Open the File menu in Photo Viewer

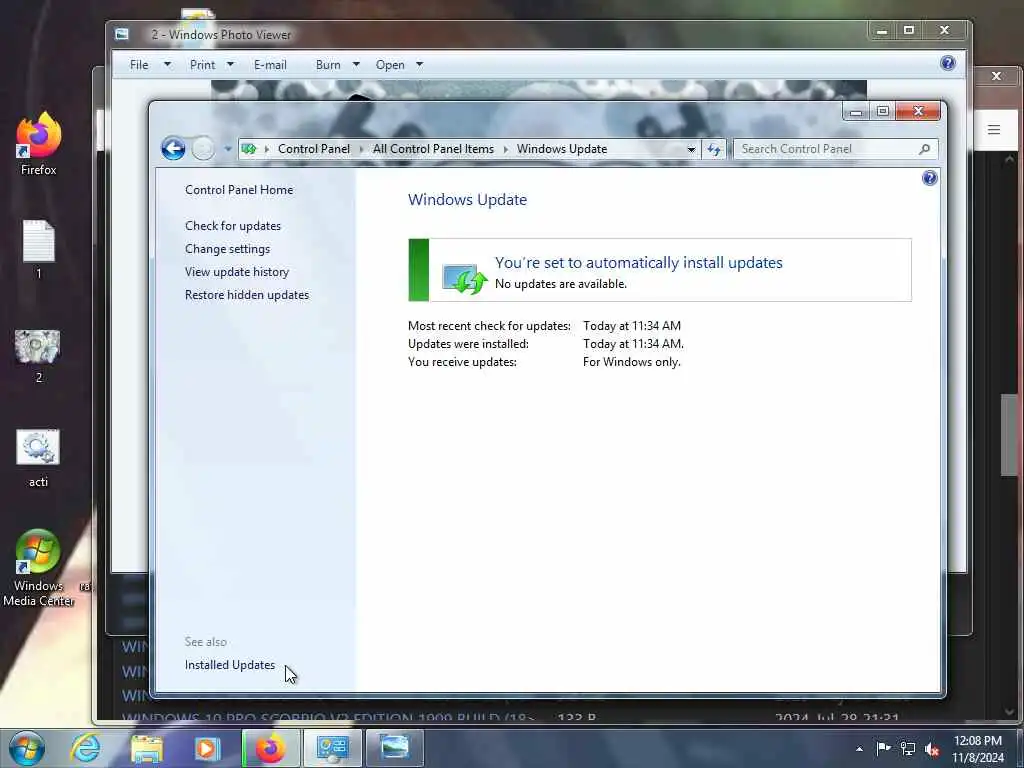pyautogui.click(x=139, y=65)
